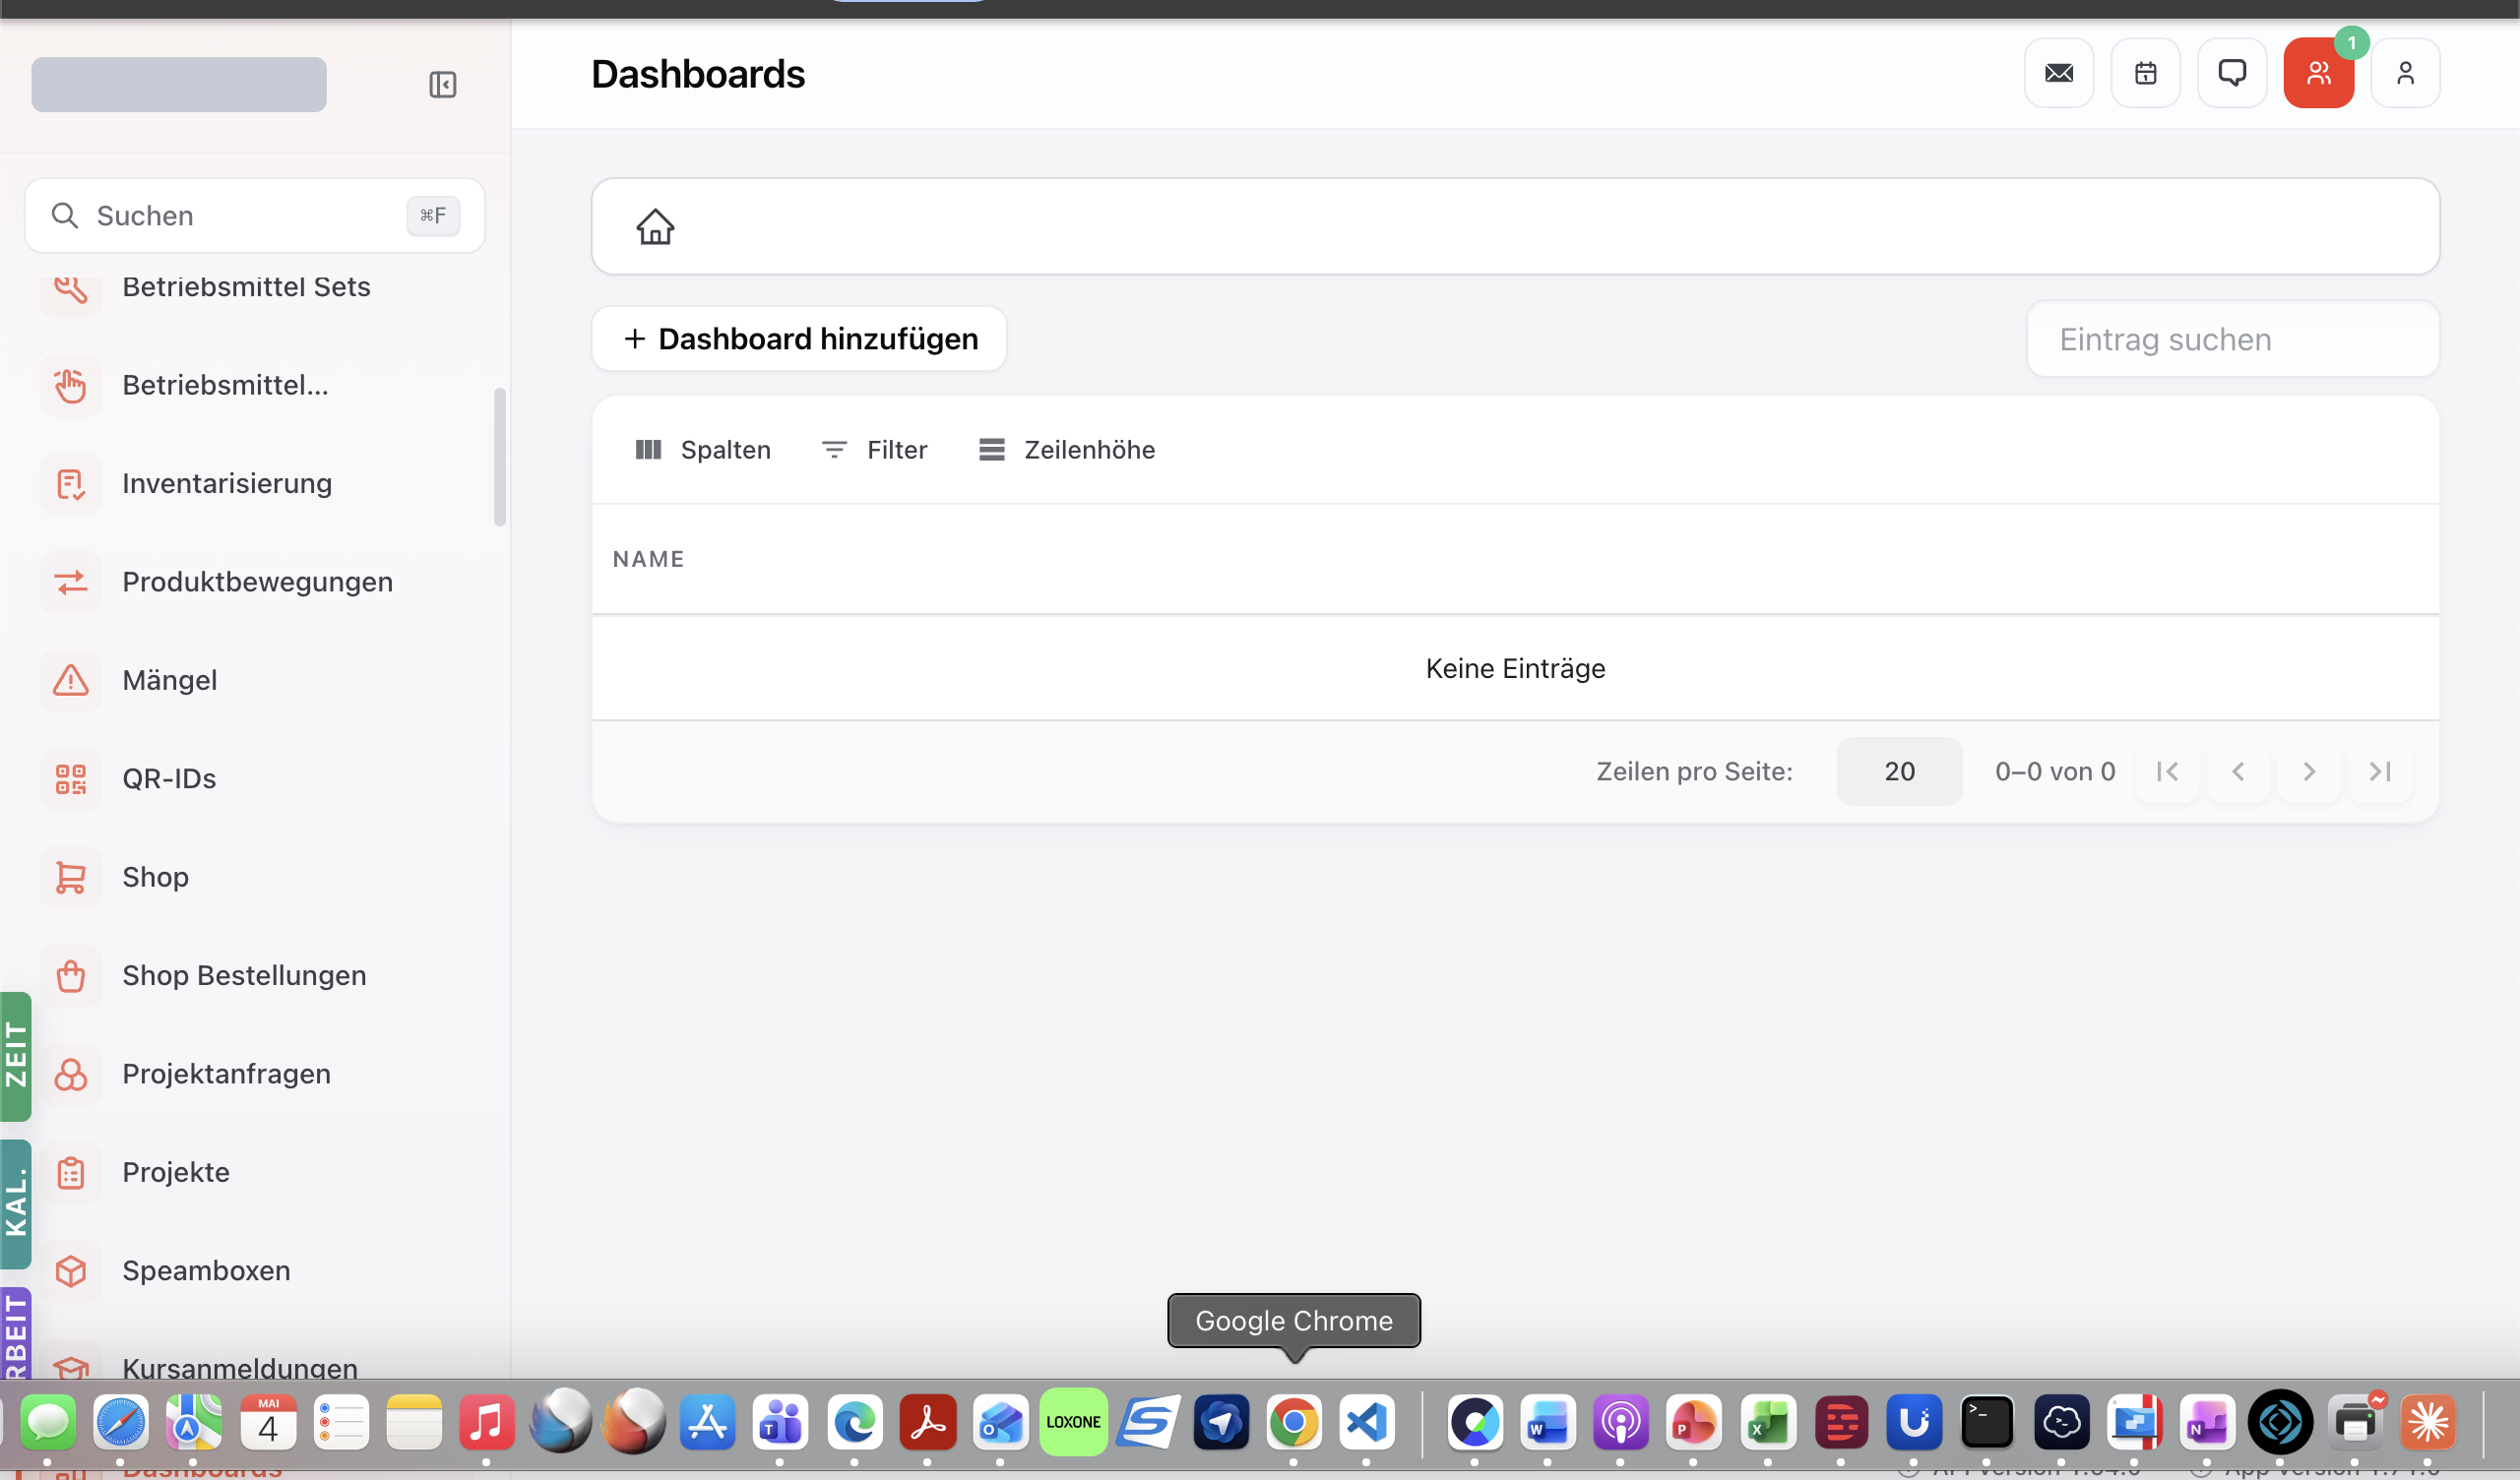
Task: Click the red users icon with badge
Action: click(2318, 73)
